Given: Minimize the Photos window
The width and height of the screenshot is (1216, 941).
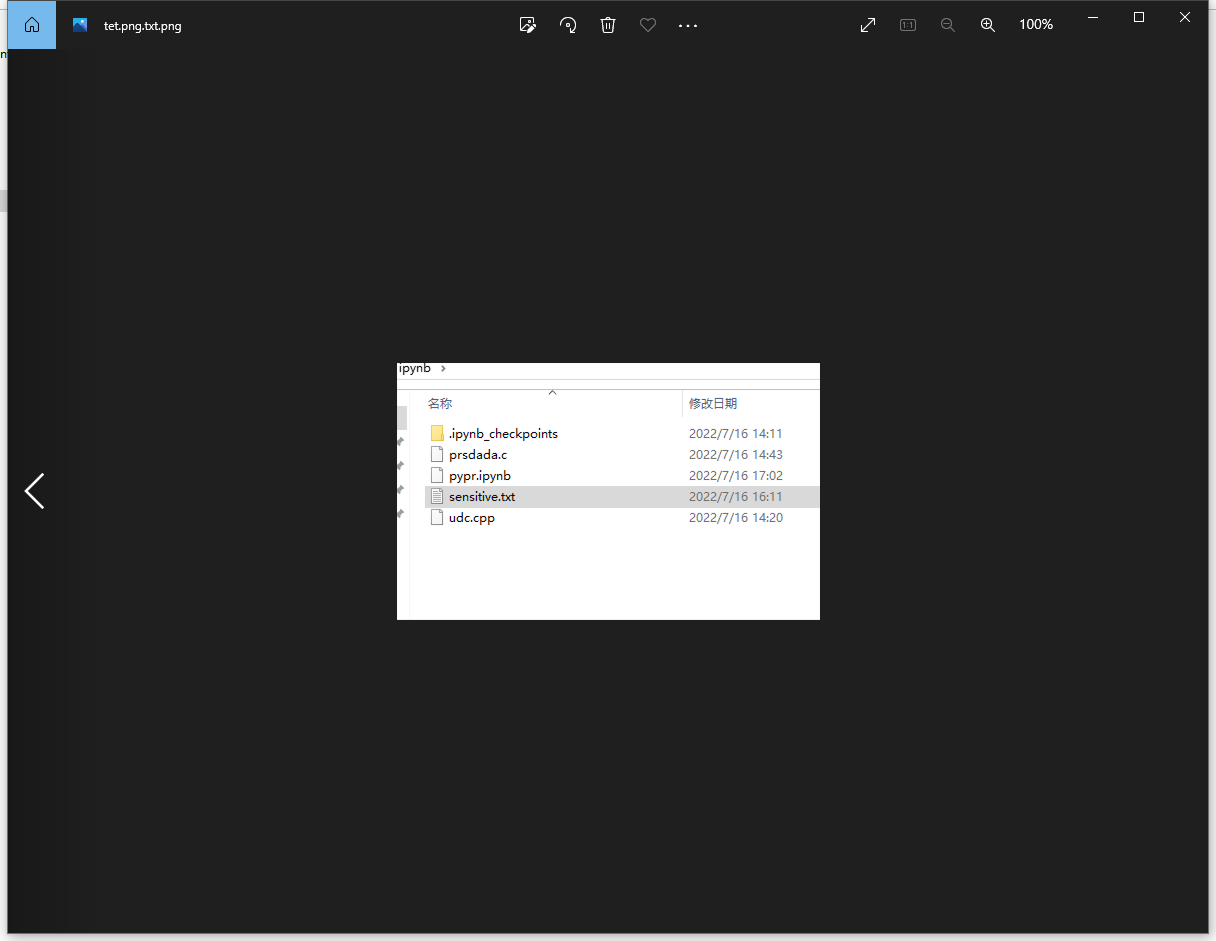Looking at the screenshot, I should click(1093, 17).
